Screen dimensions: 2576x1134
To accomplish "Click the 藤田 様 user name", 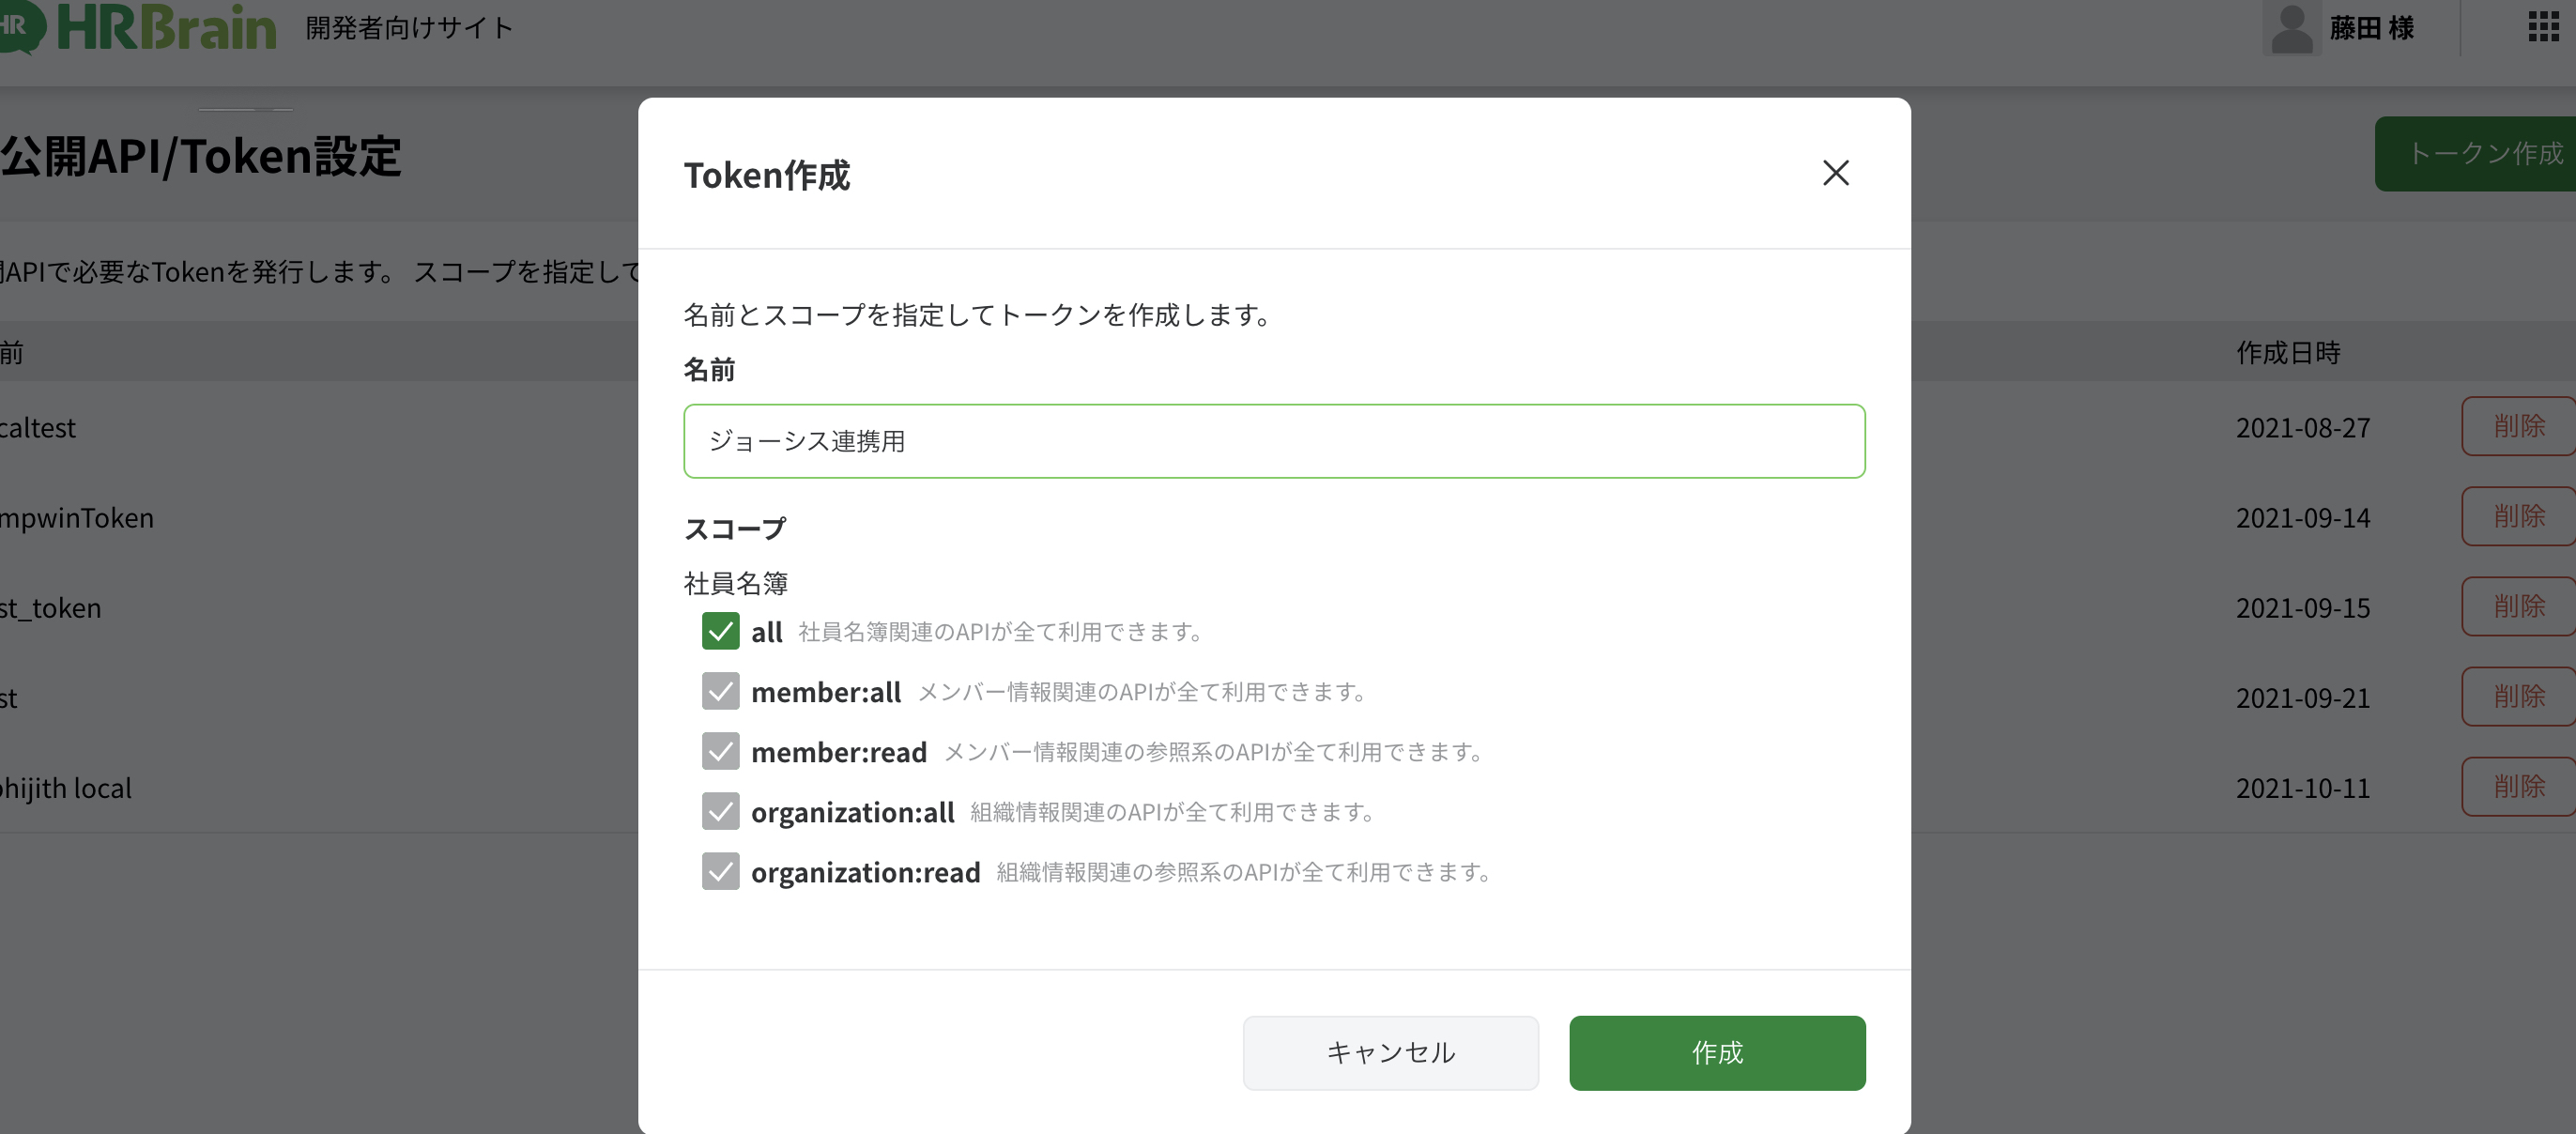I will coord(2371,28).
